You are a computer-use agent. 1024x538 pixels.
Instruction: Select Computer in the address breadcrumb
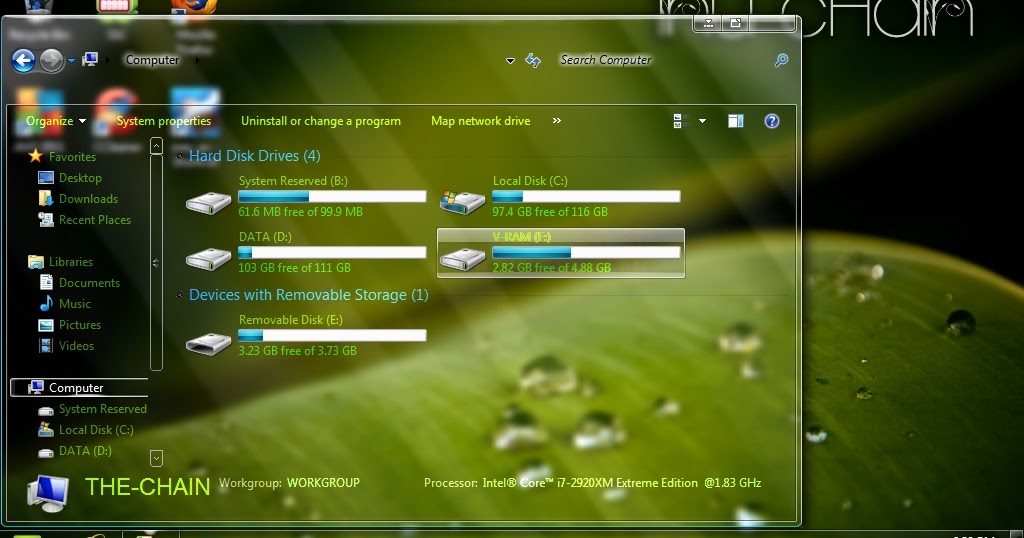[152, 60]
